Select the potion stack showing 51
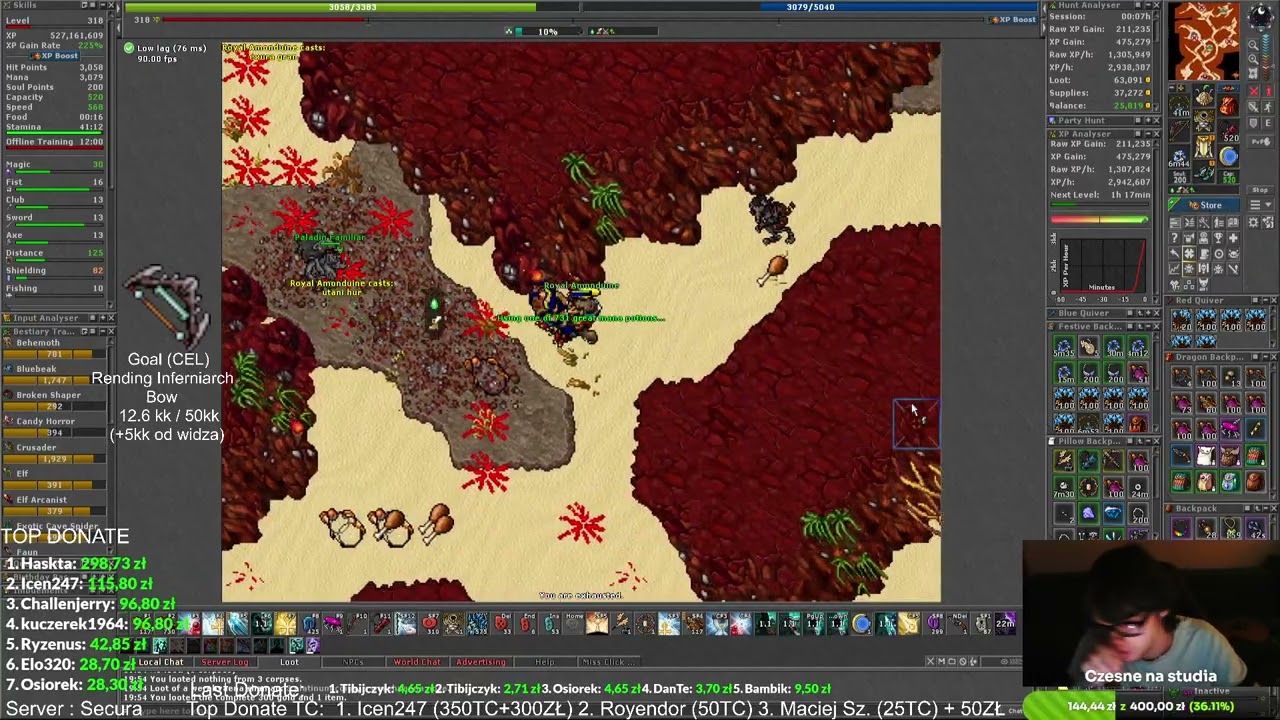 pos(1138,373)
